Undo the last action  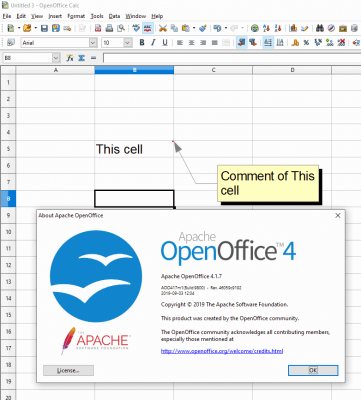tap(217, 28)
